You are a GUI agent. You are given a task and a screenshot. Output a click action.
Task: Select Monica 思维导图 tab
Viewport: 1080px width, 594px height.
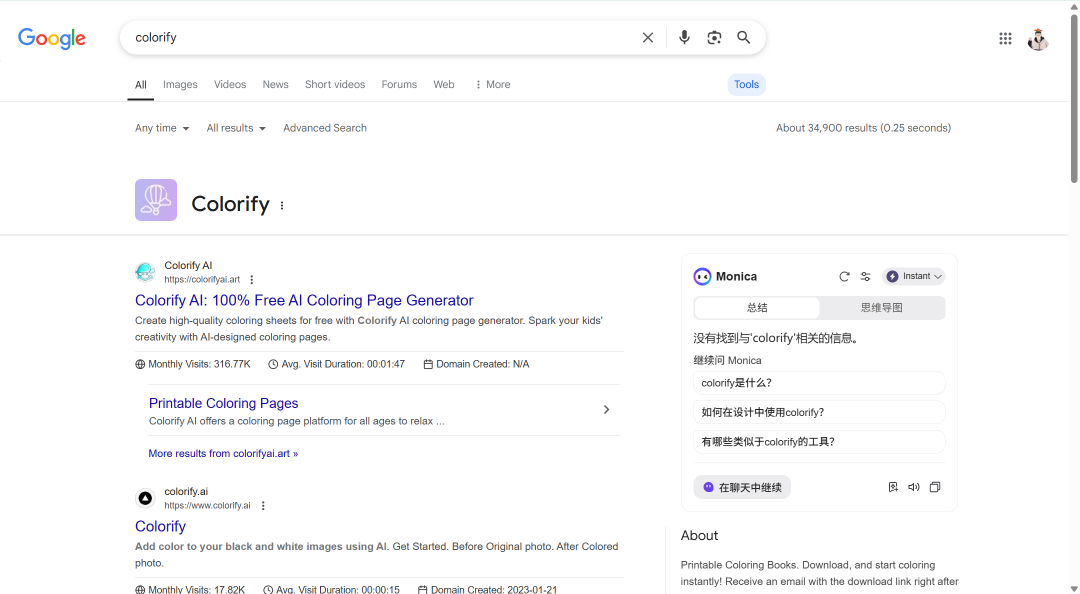882,308
